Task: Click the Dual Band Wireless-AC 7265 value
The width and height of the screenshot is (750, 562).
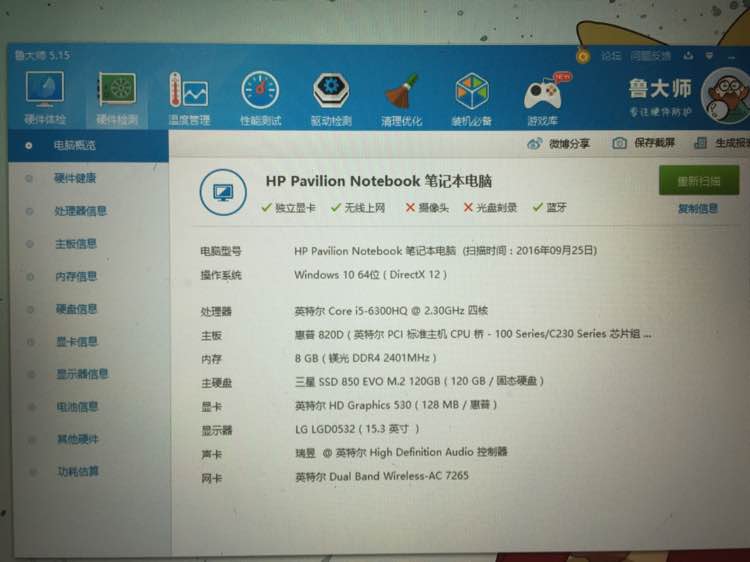Action: tap(382, 476)
